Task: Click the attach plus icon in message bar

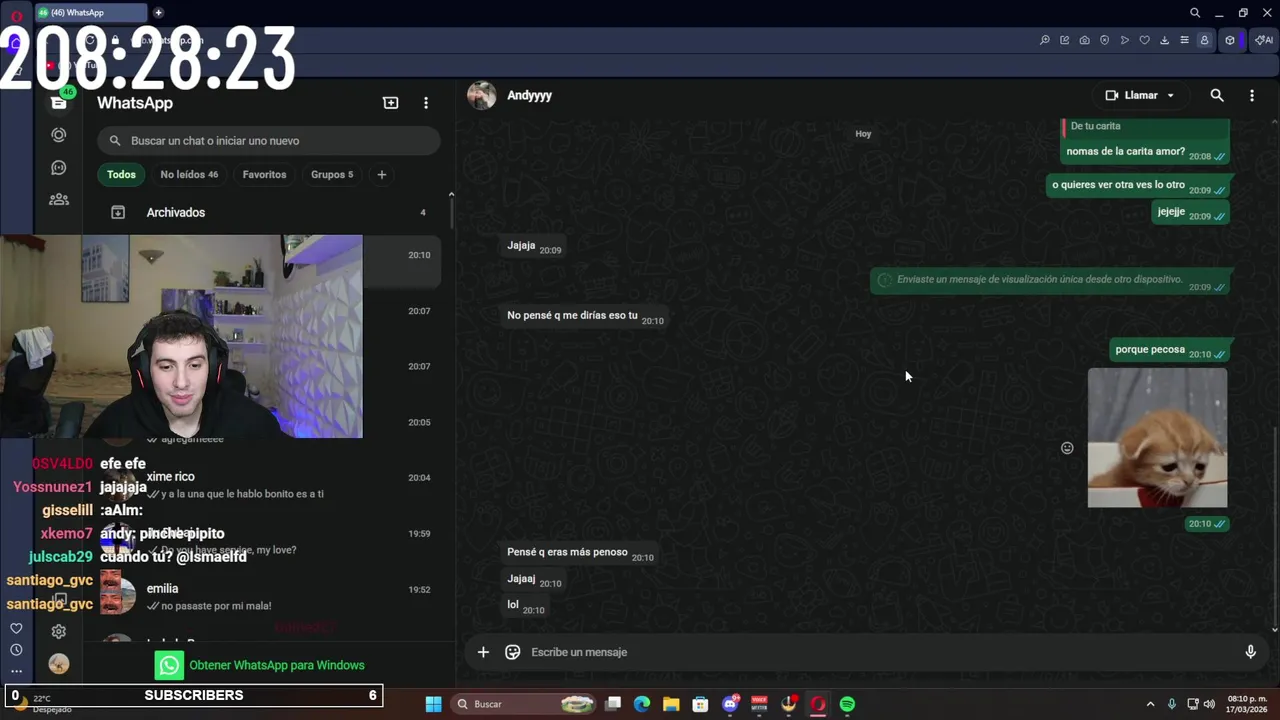Action: (x=483, y=652)
